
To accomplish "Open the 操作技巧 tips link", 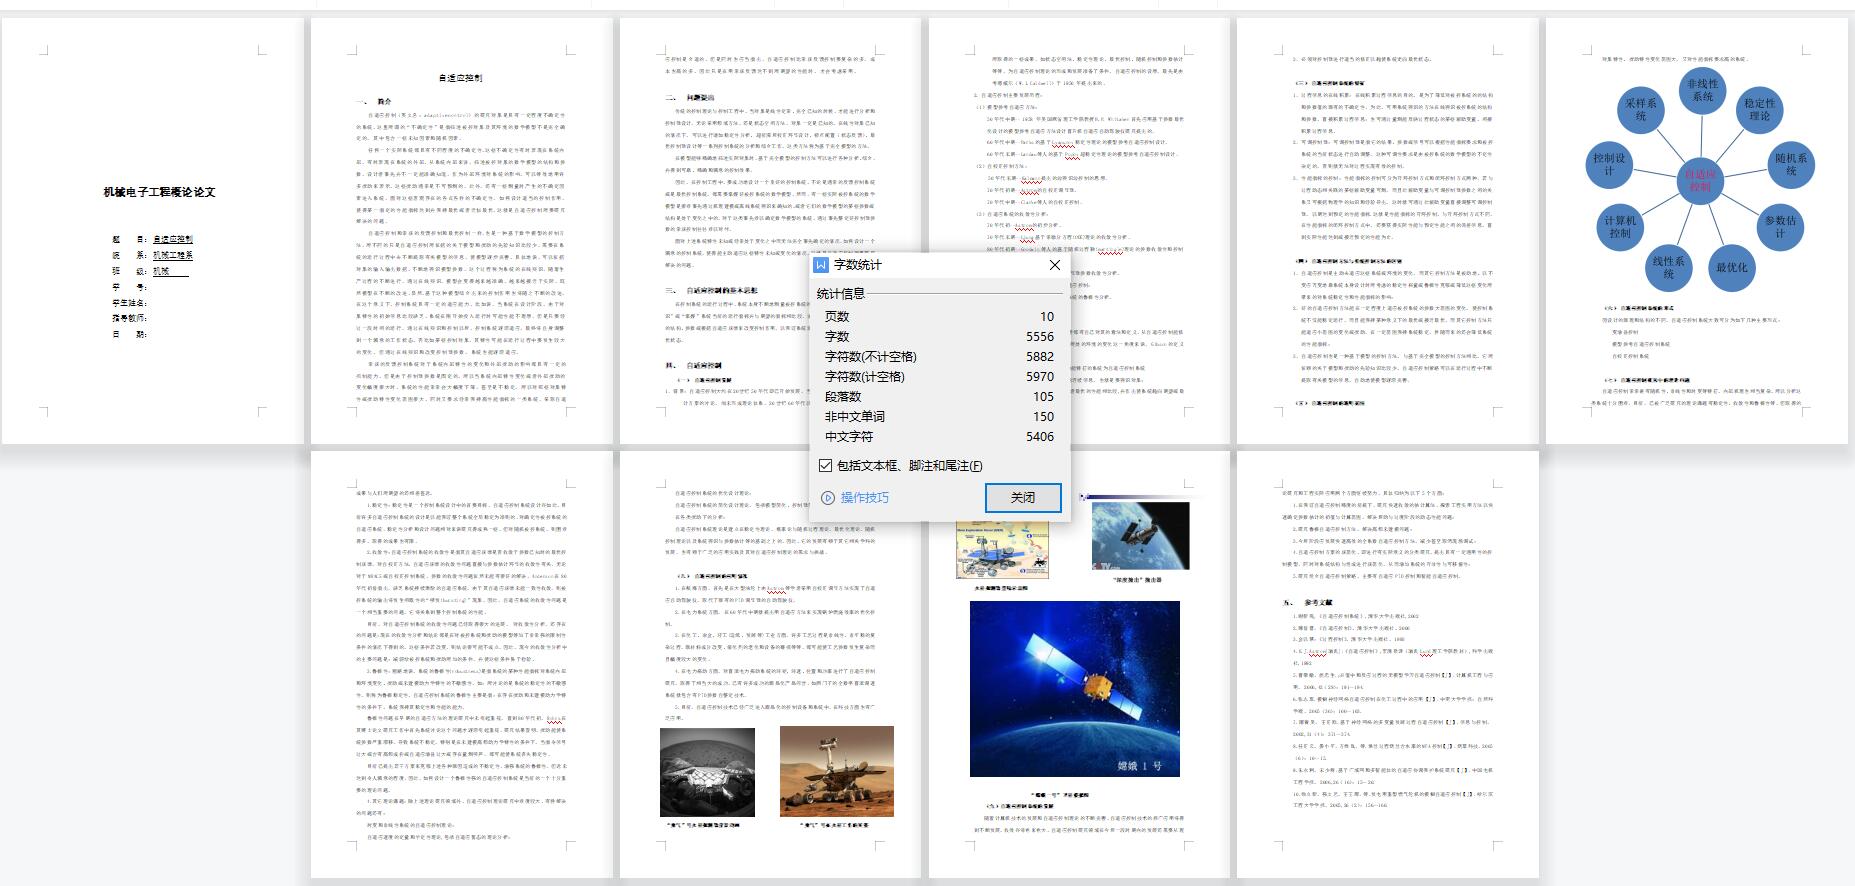I will 864,498.
